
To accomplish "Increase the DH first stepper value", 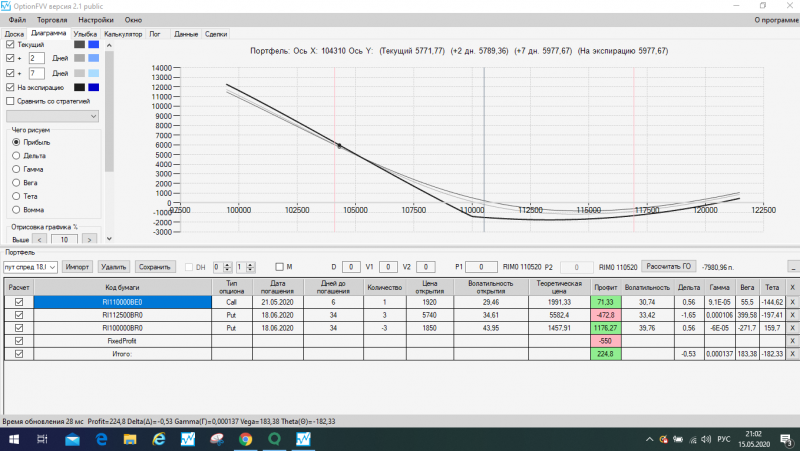I will (x=228, y=264).
